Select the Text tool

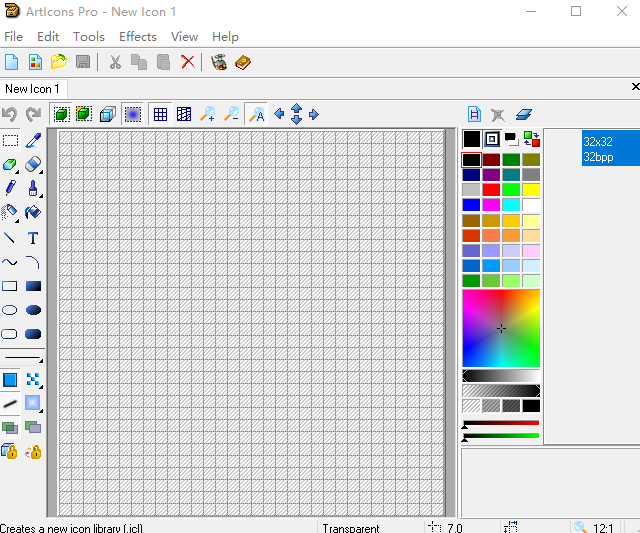pos(33,238)
